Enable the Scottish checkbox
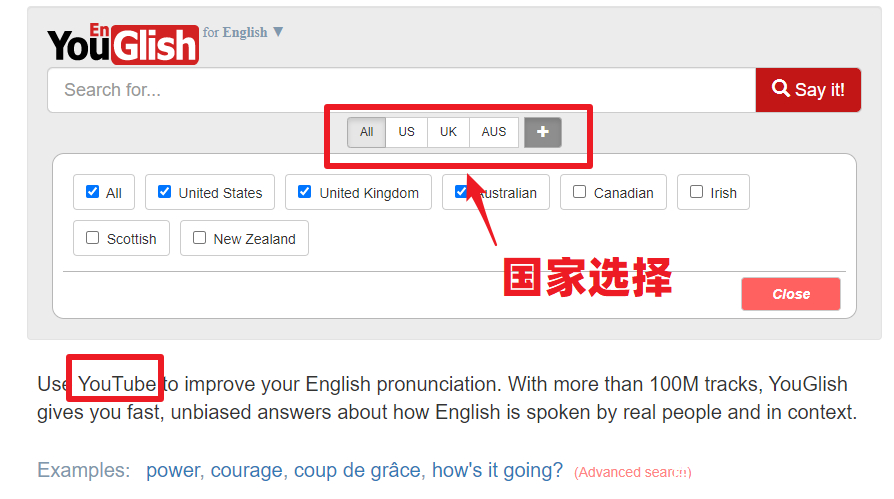894x499 pixels. pyautogui.click(x=92, y=237)
